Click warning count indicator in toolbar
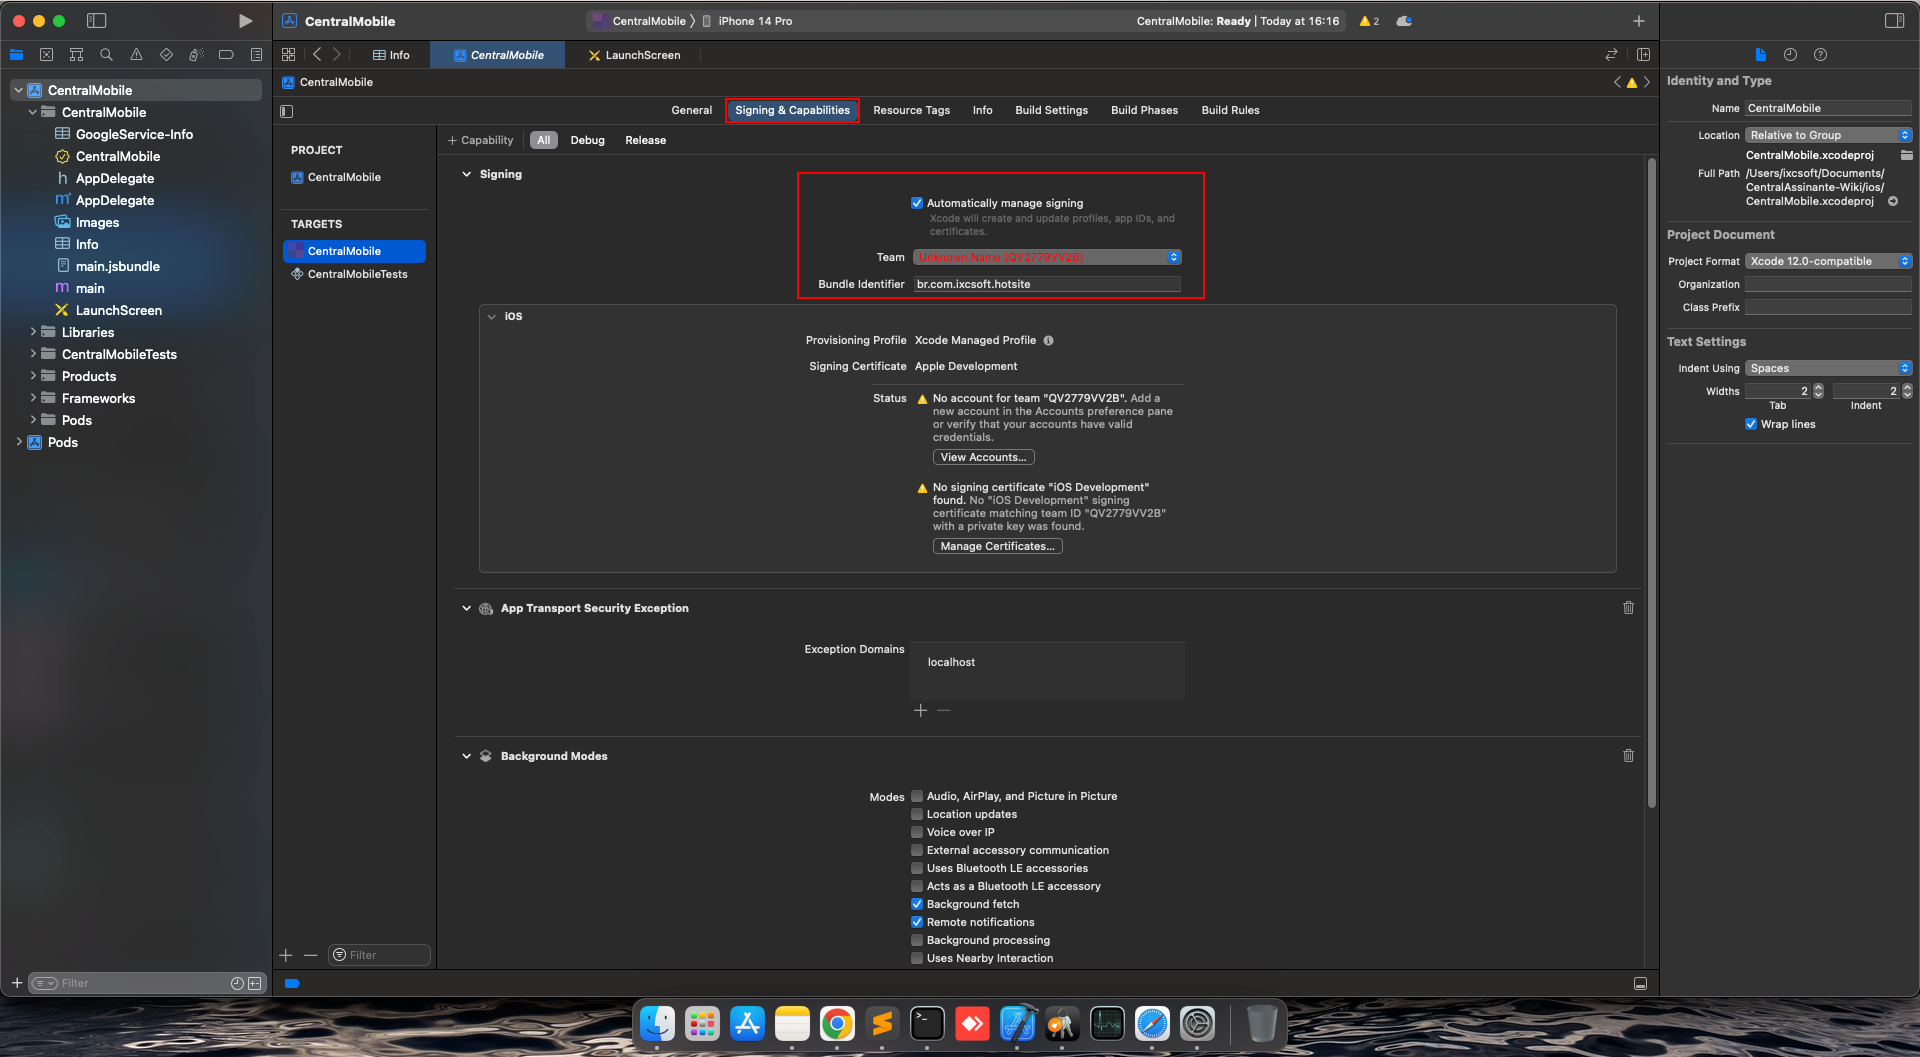This screenshot has height=1057, width=1920. tap(1368, 21)
